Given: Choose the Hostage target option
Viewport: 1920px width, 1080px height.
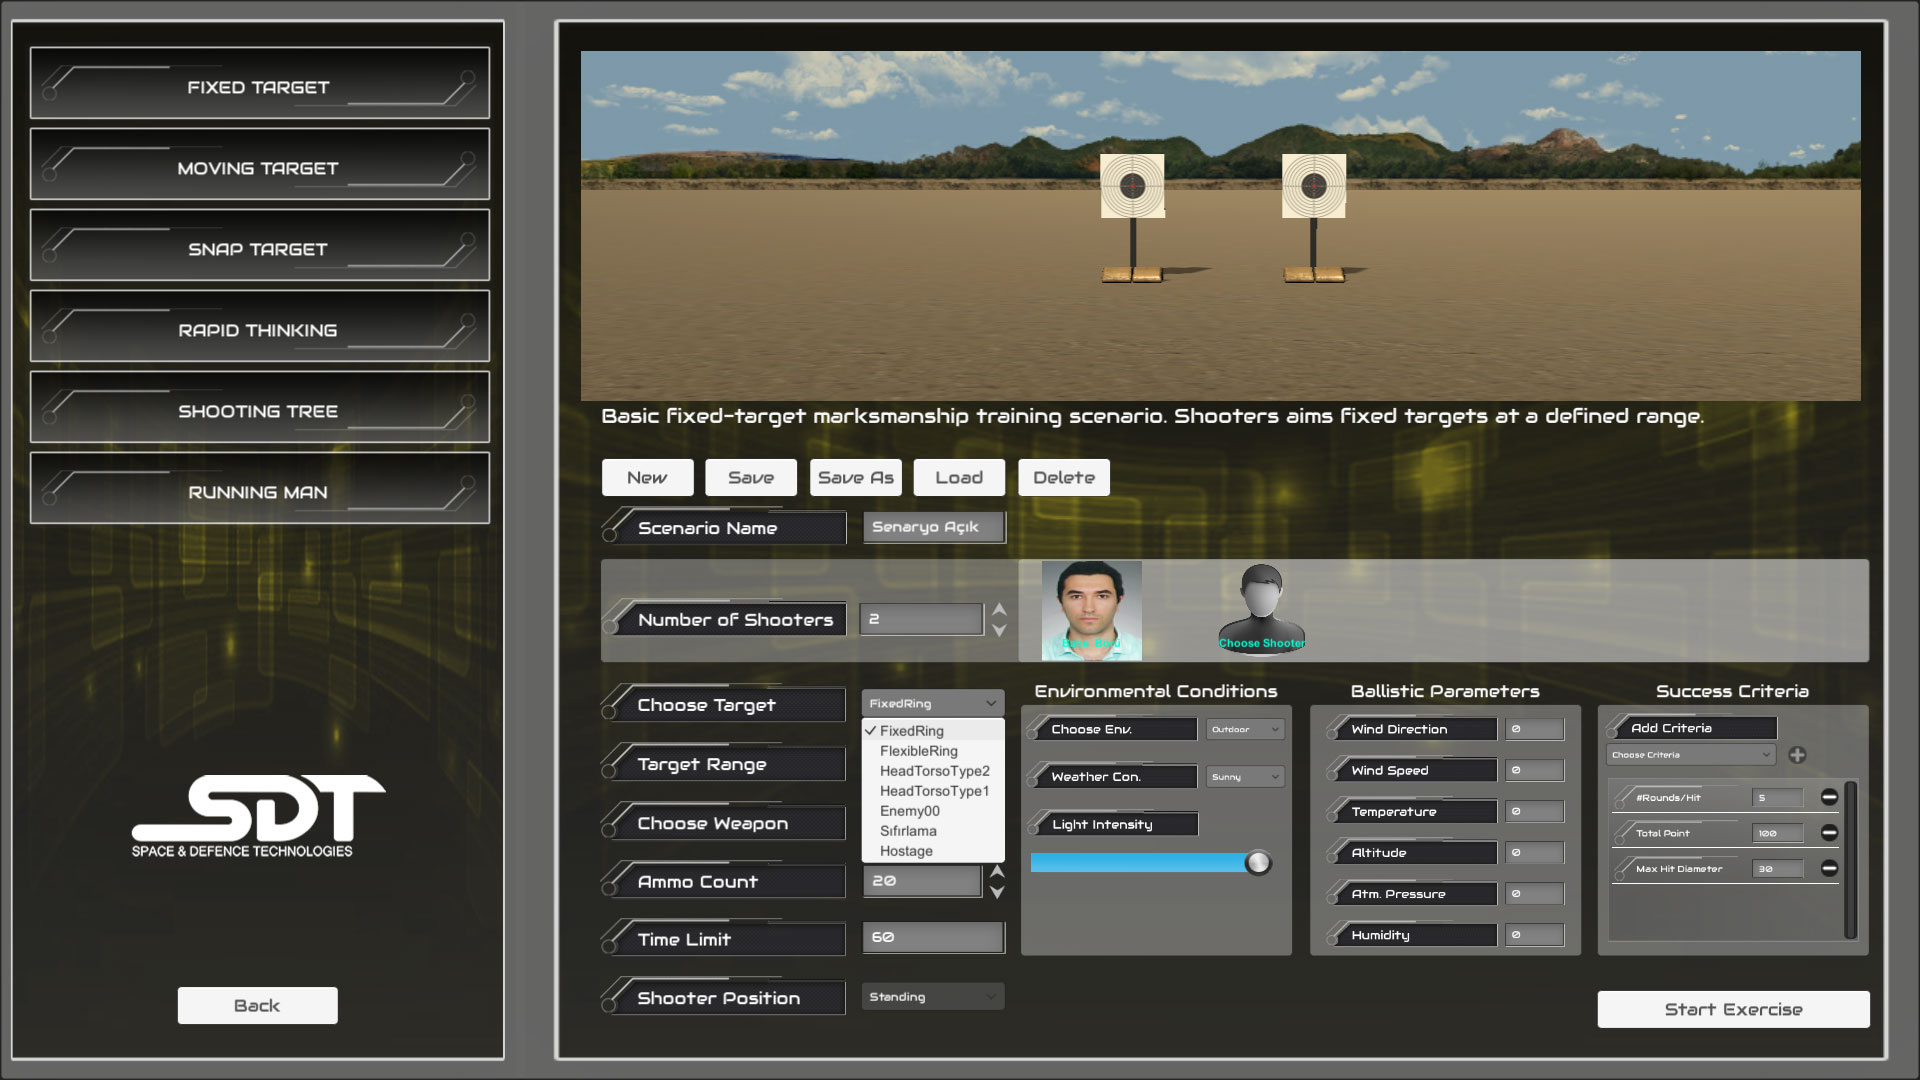Looking at the screenshot, I should coord(906,851).
